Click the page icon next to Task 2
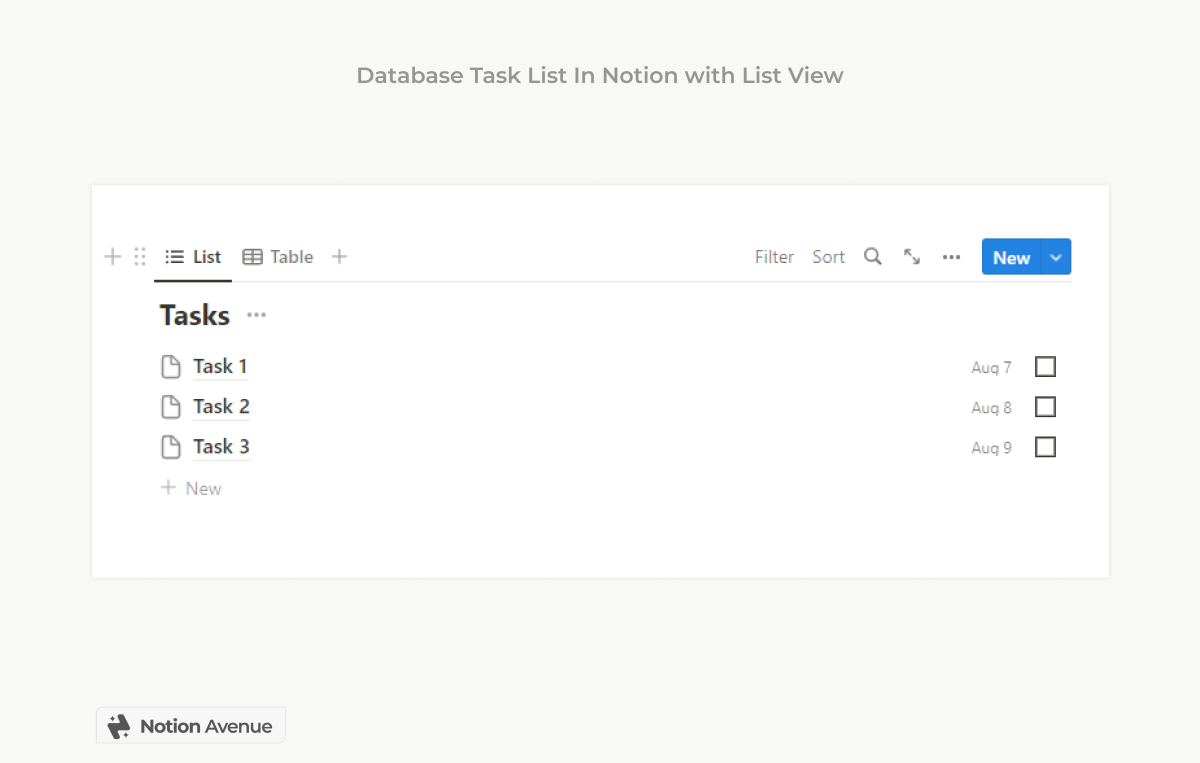Screen dimensions: 1200x763 pos(170,406)
